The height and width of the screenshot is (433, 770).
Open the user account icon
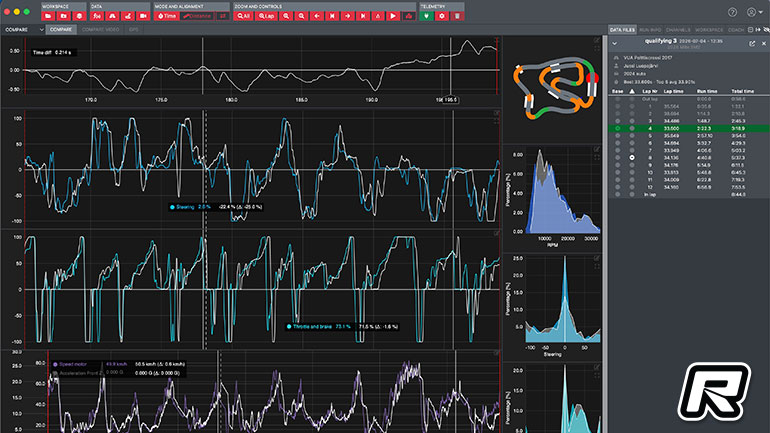click(x=751, y=12)
